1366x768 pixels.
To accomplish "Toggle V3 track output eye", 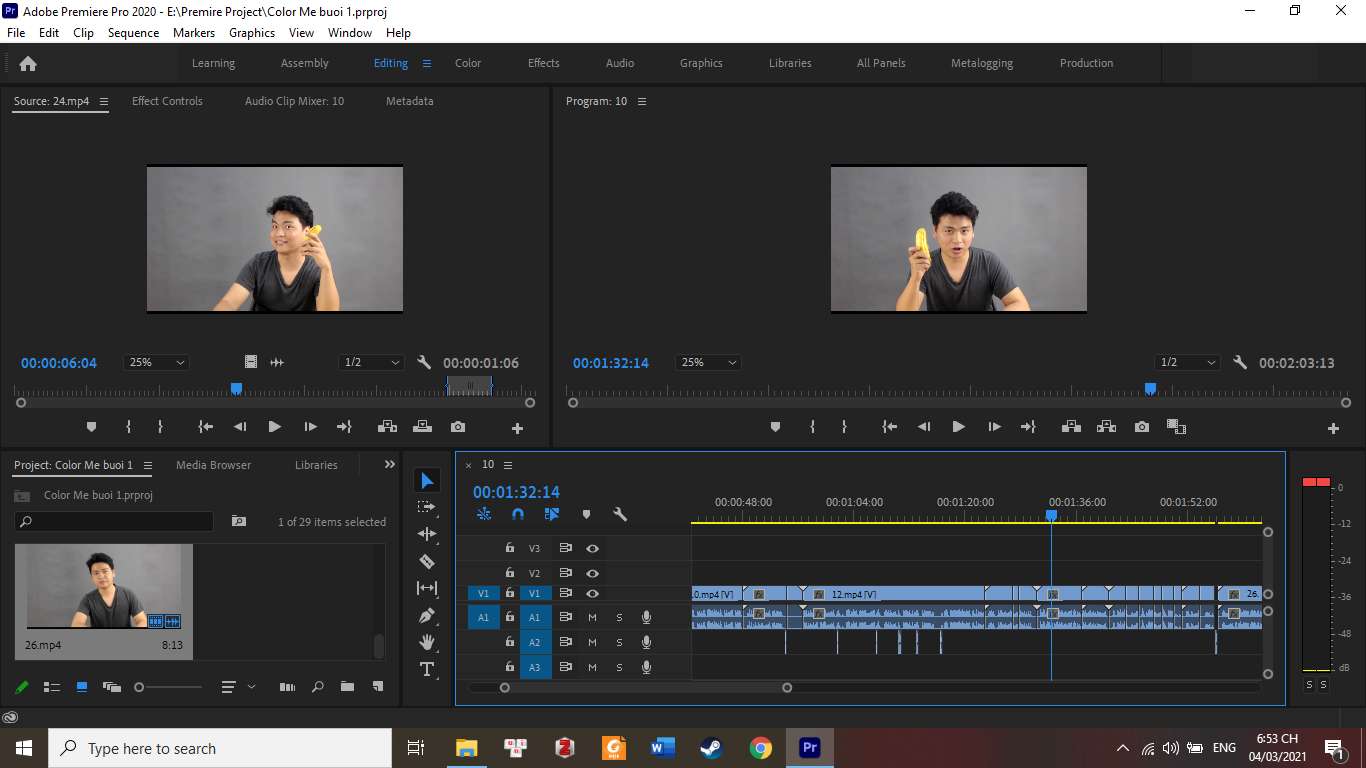I will tap(592, 548).
